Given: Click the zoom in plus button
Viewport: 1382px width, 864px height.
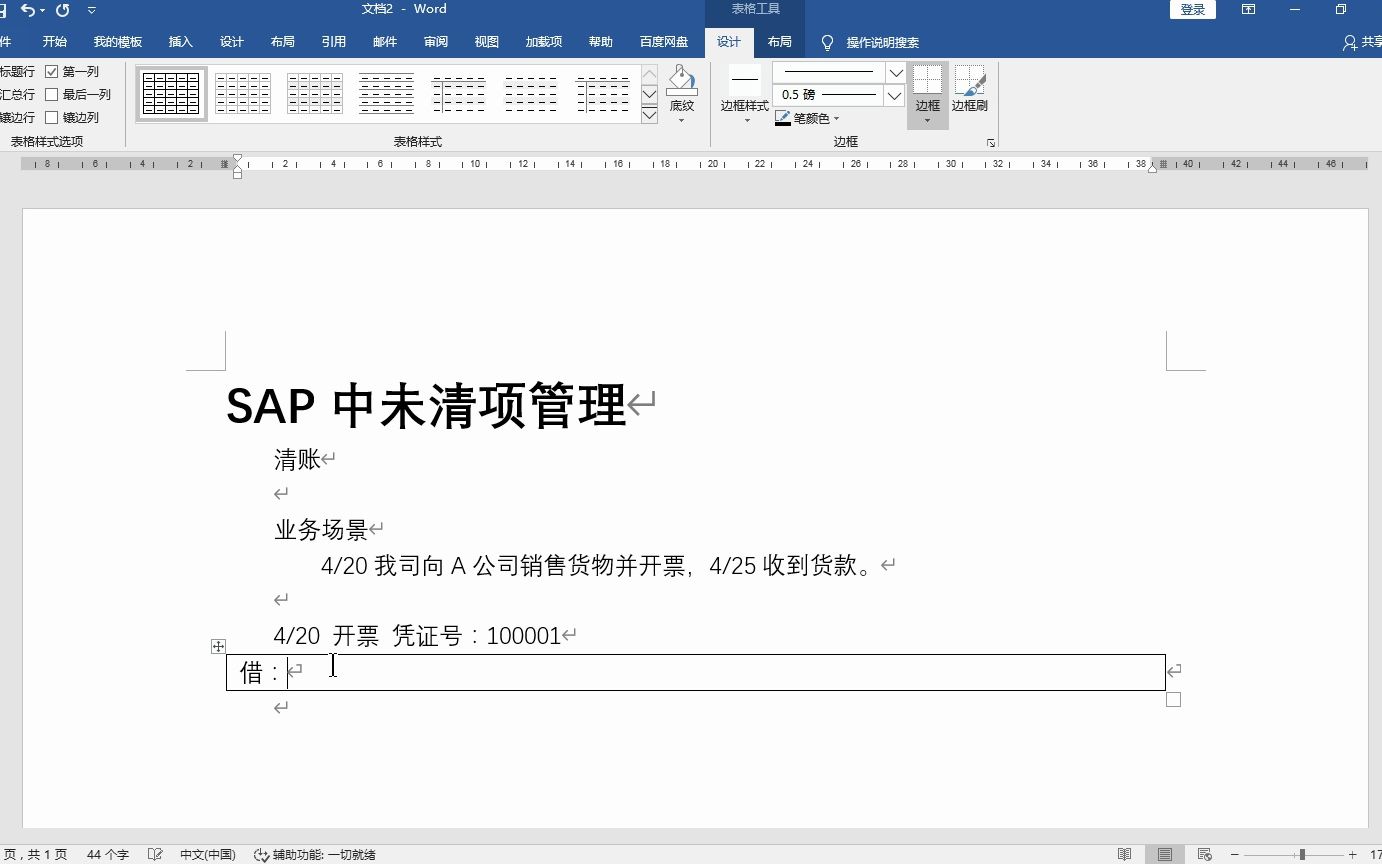Looking at the screenshot, I should click(1353, 855).
